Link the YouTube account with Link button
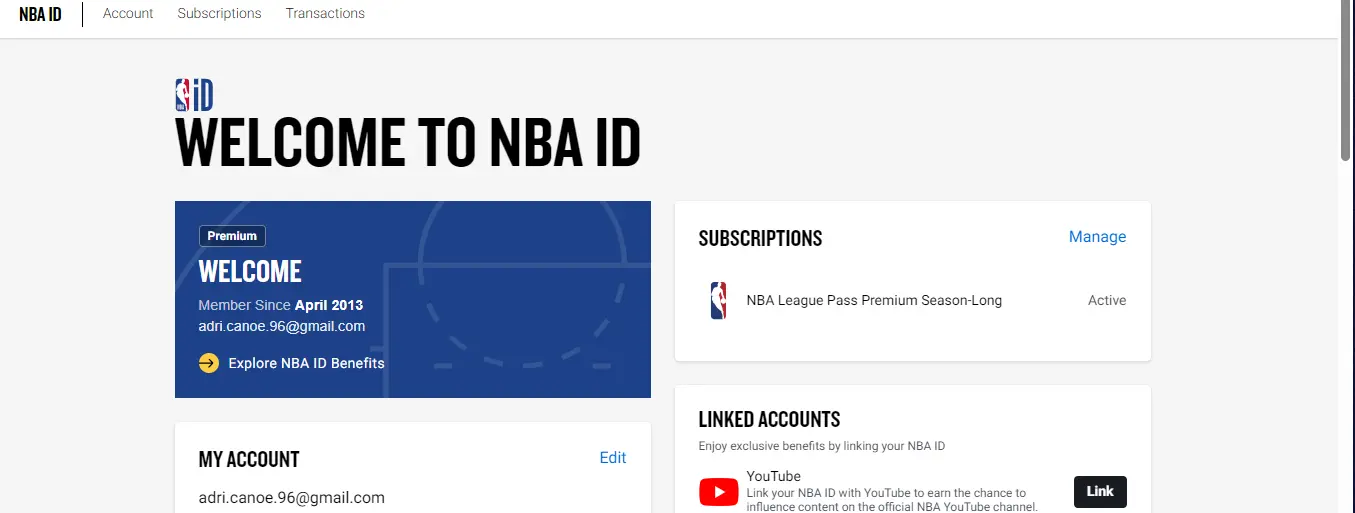Image resolution: width=1355 pixels, height=513 pixels. pos(1100,492)
